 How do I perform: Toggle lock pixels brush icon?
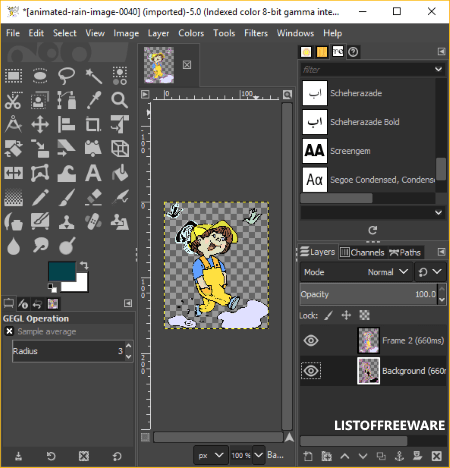point(329,315)
